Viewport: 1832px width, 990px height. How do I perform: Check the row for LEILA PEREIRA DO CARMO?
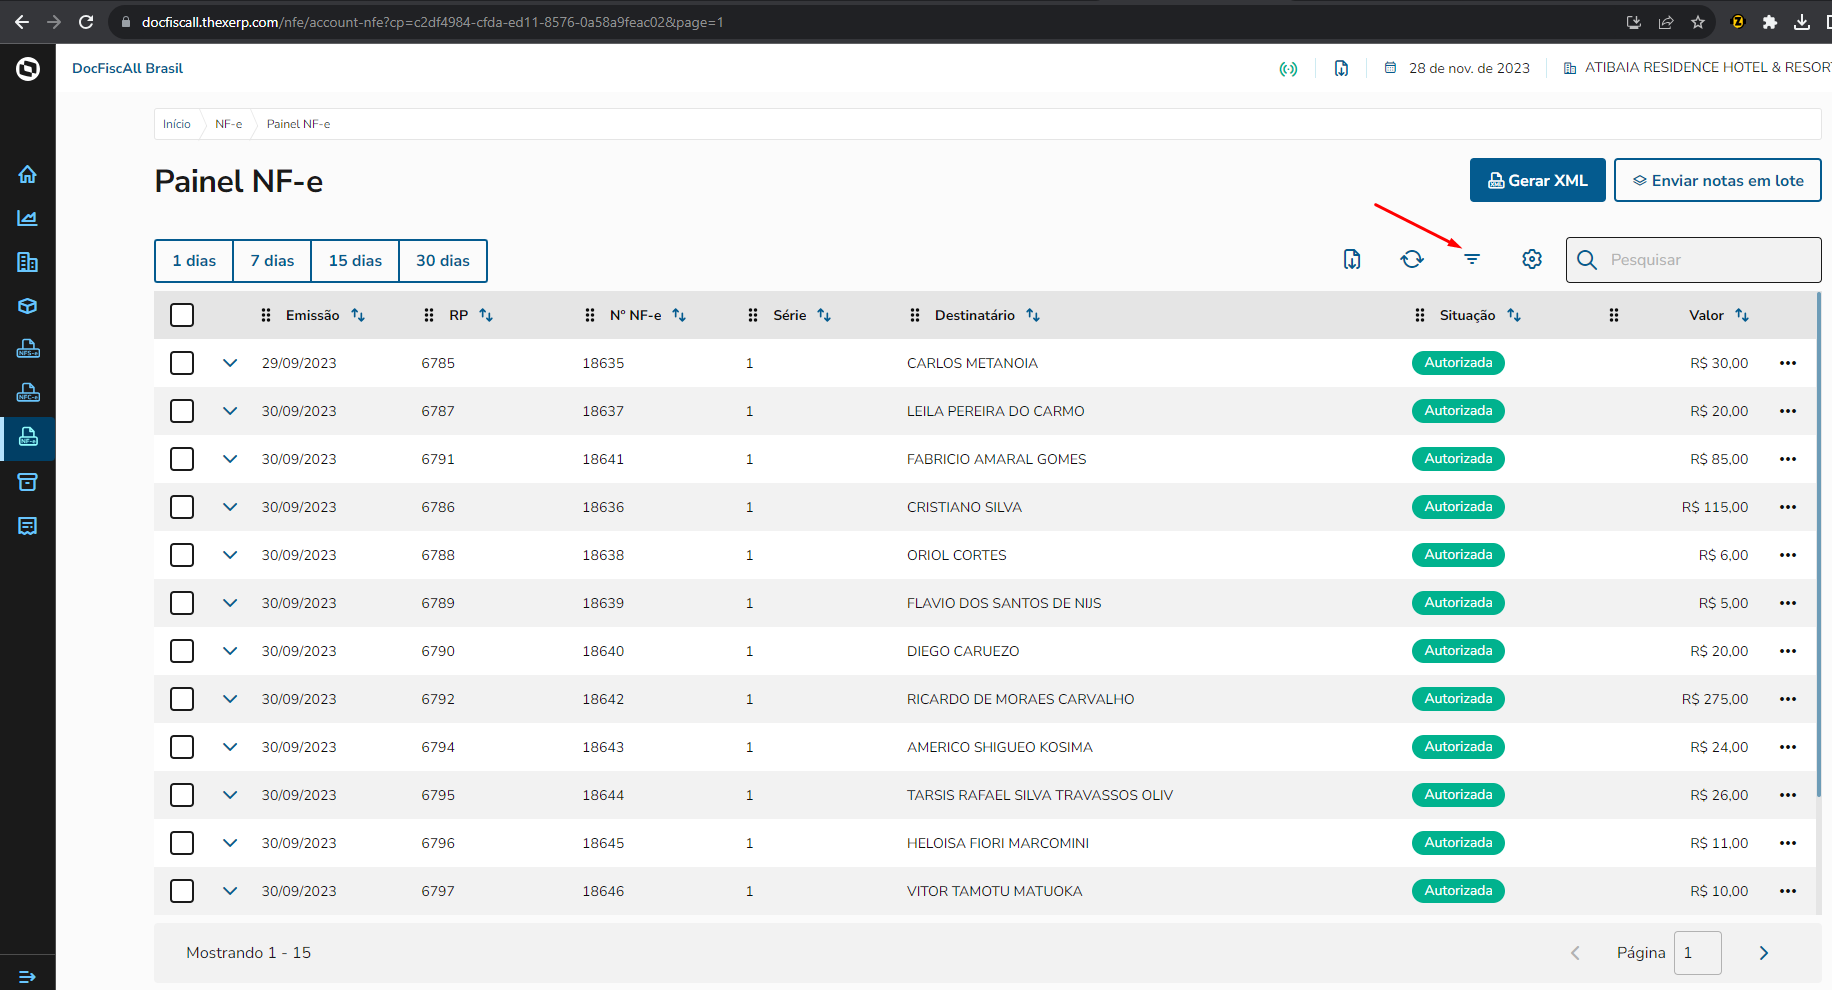[x=182, y=411]
